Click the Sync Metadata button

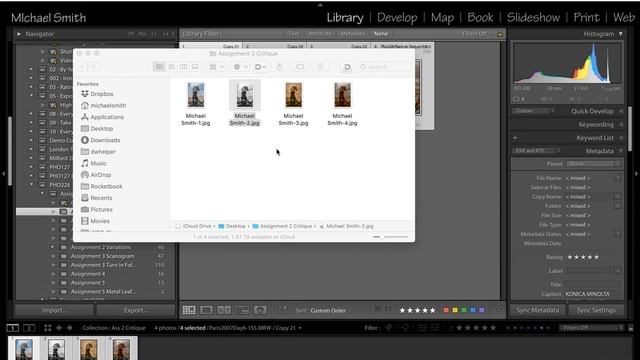537,310
